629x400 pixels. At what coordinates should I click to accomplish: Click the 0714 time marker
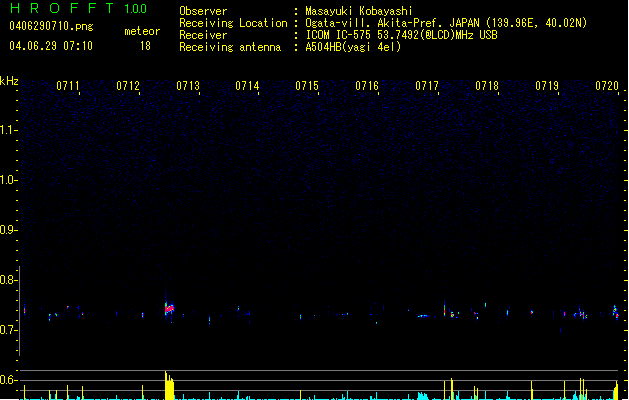pyautogui.click(x=247, y=85)
